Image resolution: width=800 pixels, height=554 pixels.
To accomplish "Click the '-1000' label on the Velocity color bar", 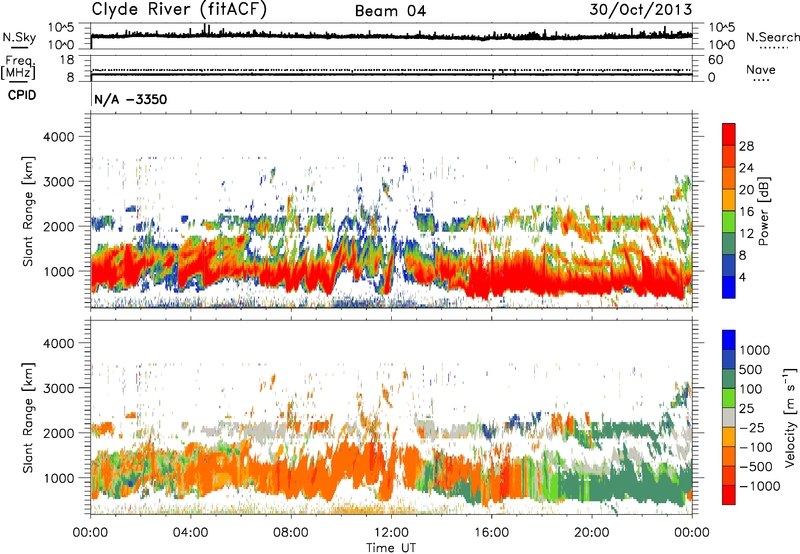I will (760, 486).
